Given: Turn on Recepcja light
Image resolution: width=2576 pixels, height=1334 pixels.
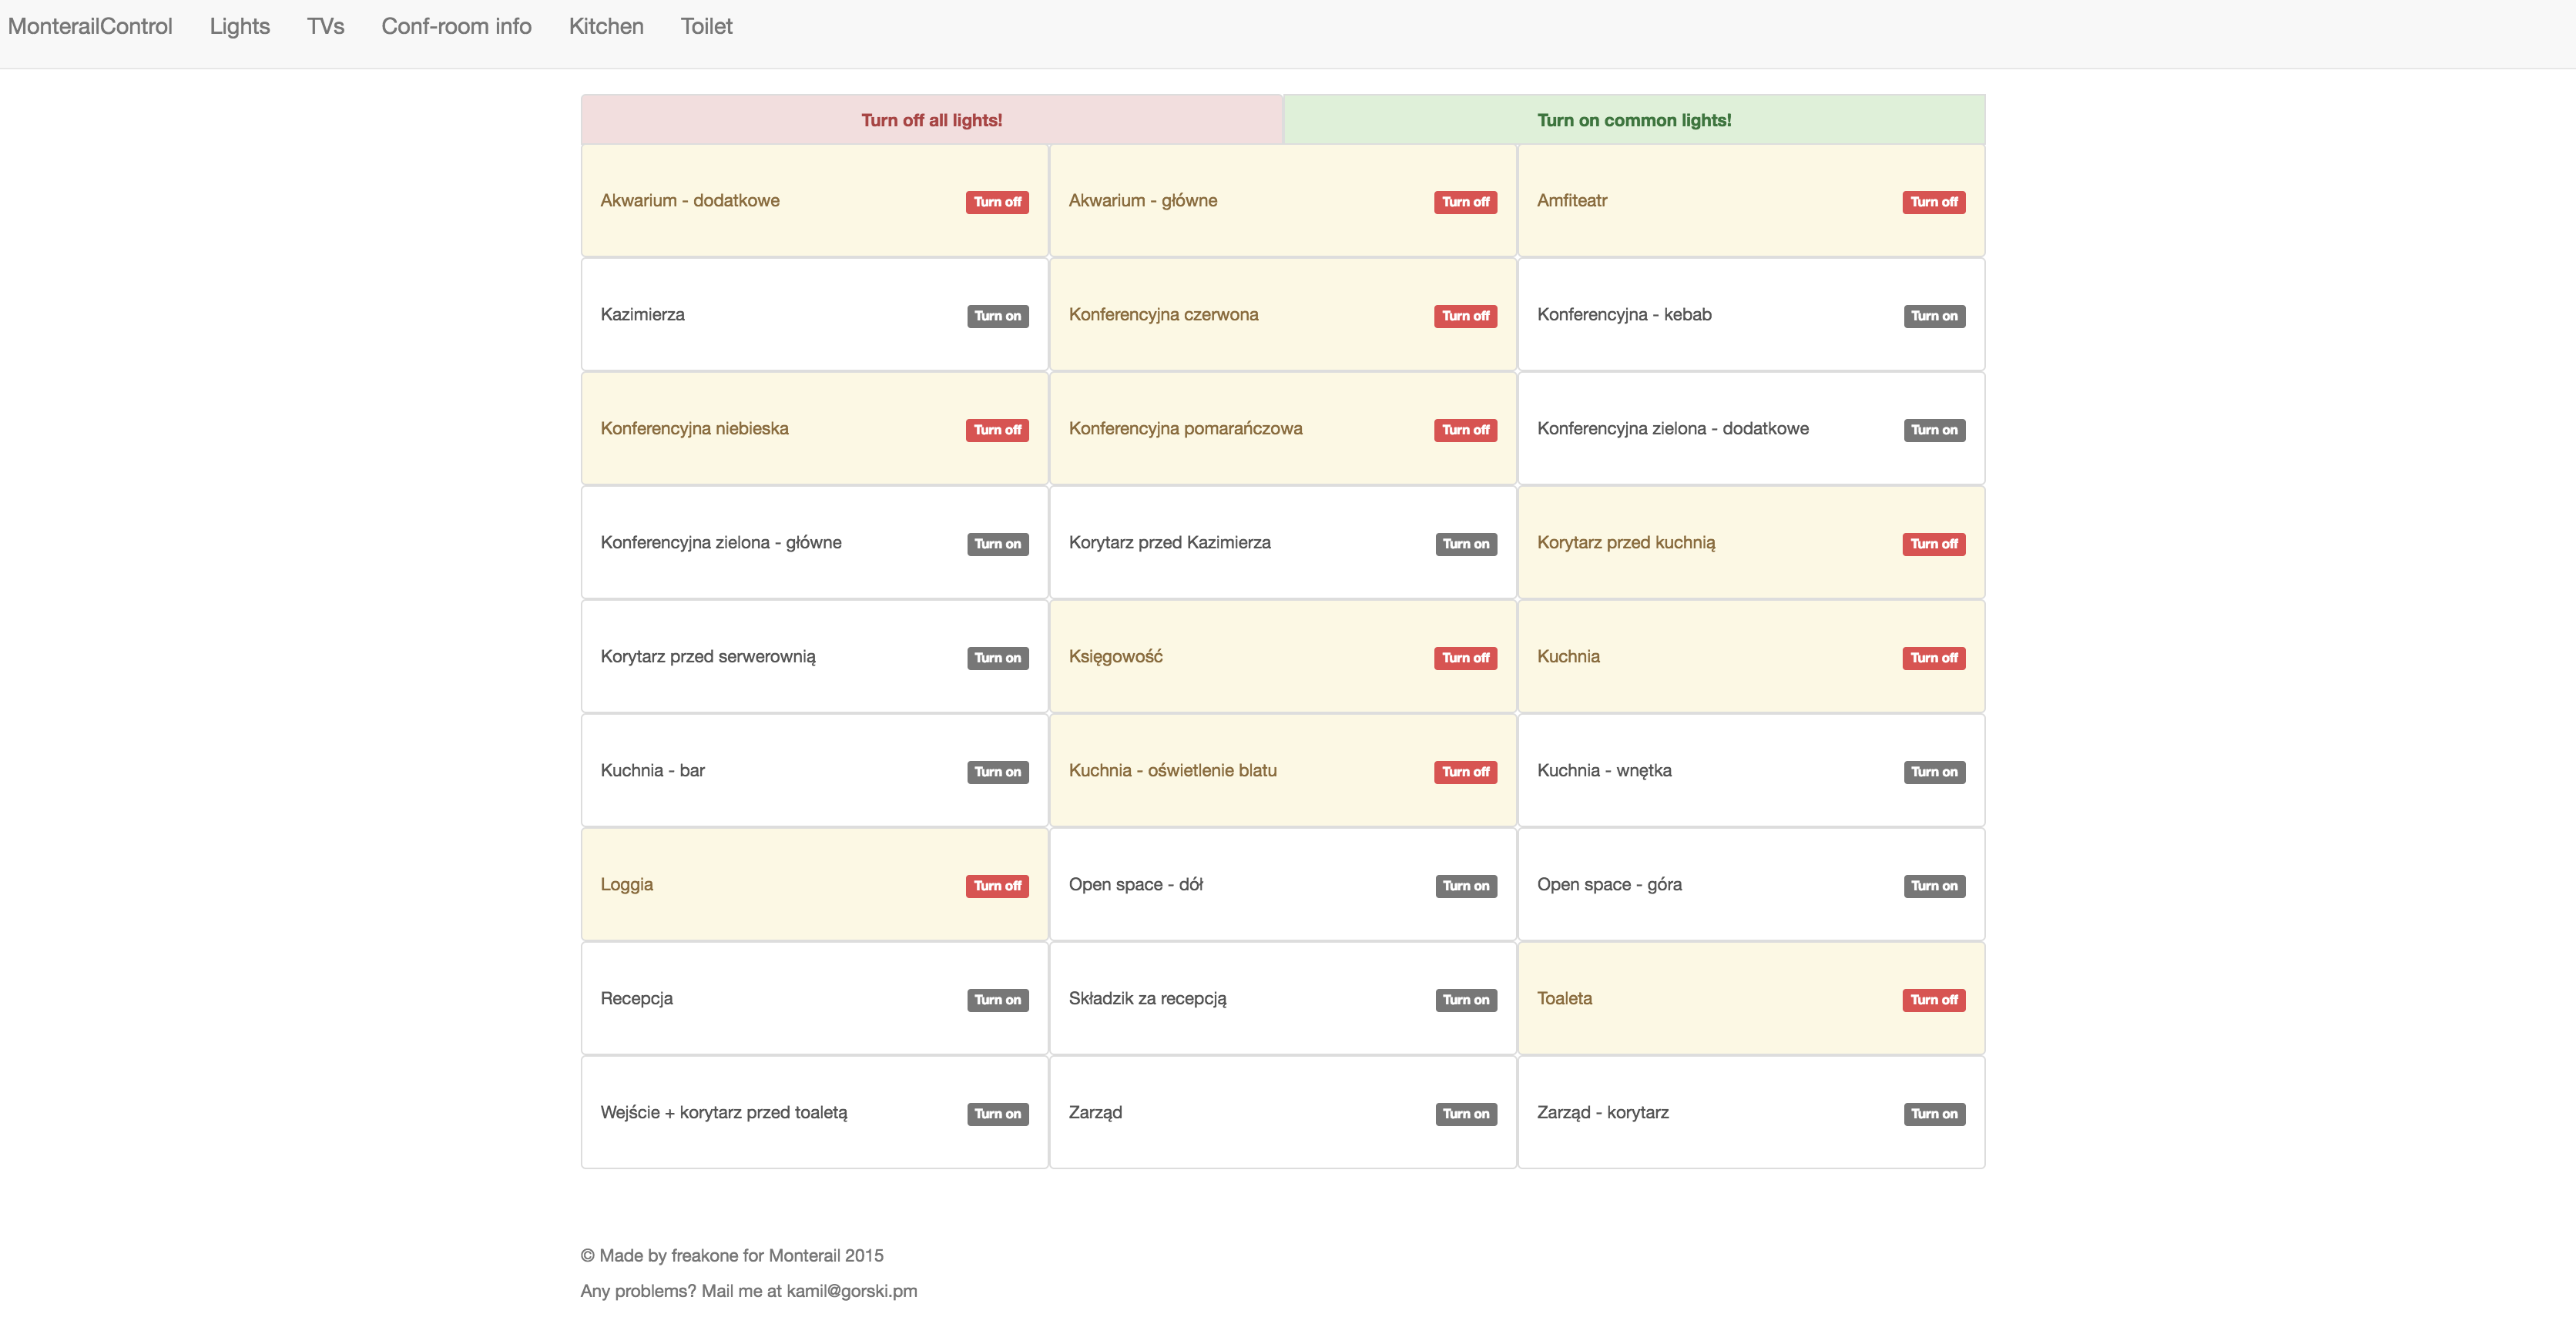Looking at the screenshot, I should pos(997,1000).
